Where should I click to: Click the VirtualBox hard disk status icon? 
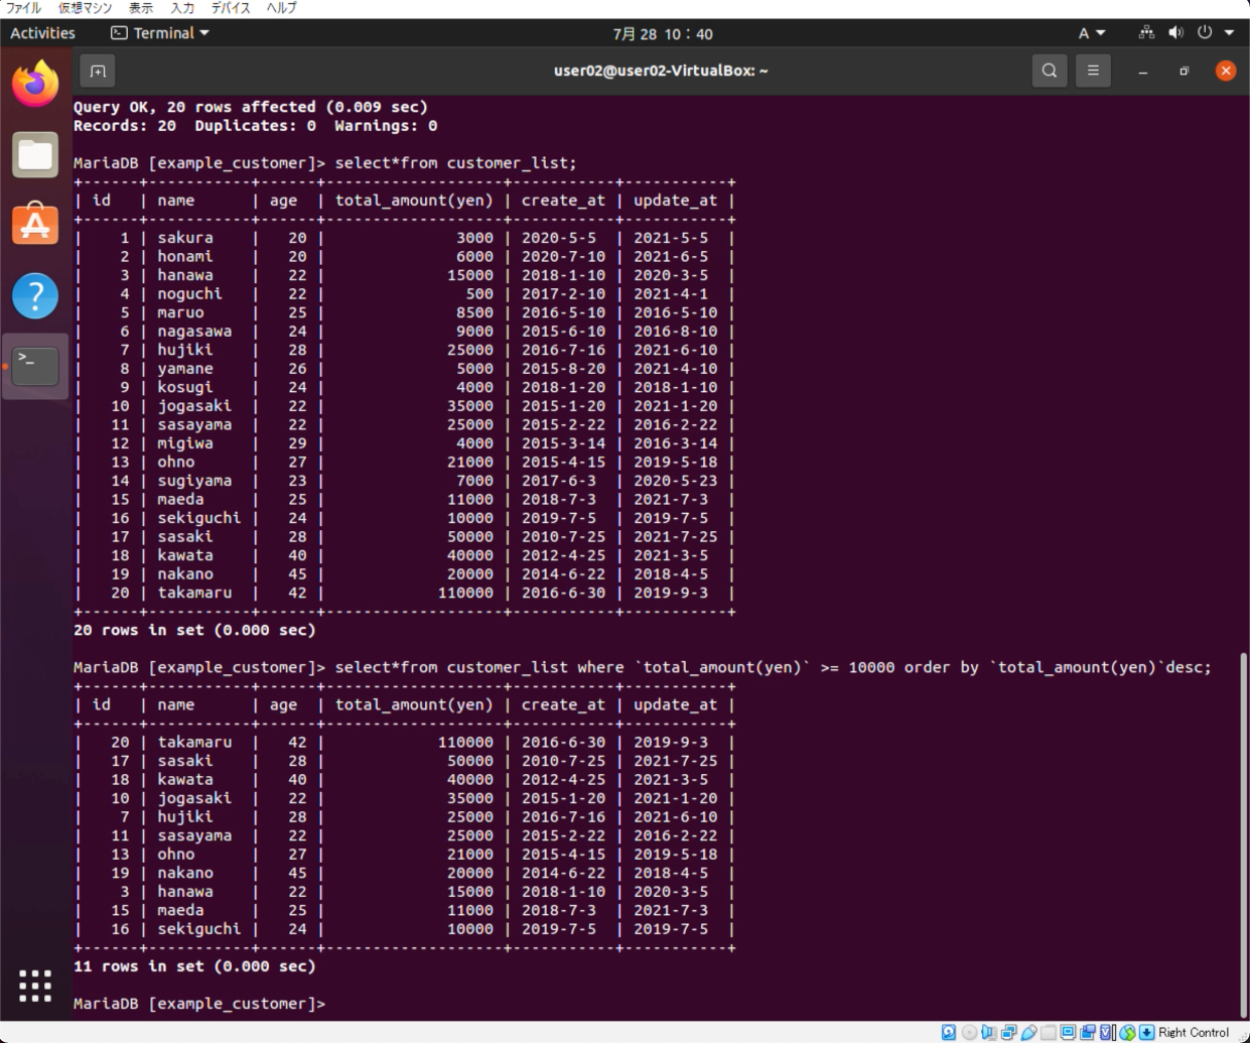tap(949, 1033)
